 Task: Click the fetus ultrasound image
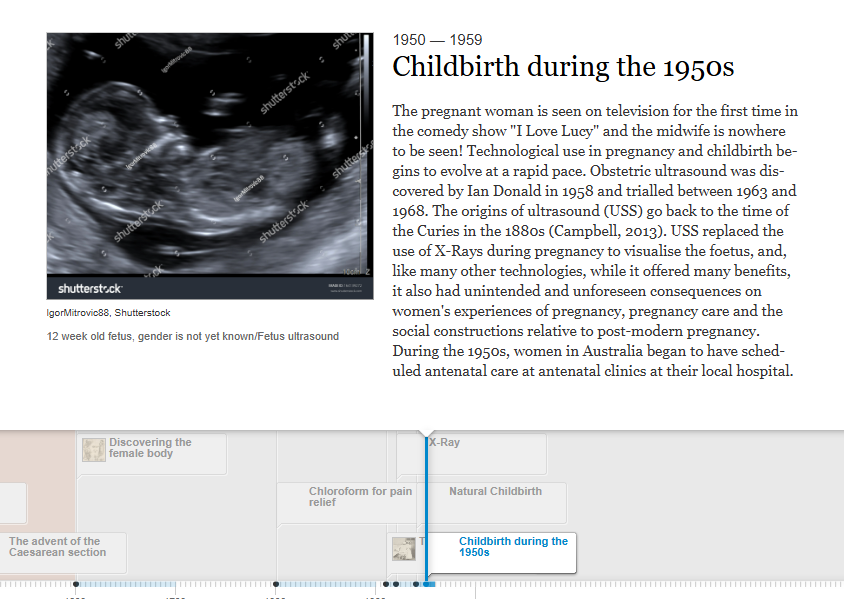(209, 165)
